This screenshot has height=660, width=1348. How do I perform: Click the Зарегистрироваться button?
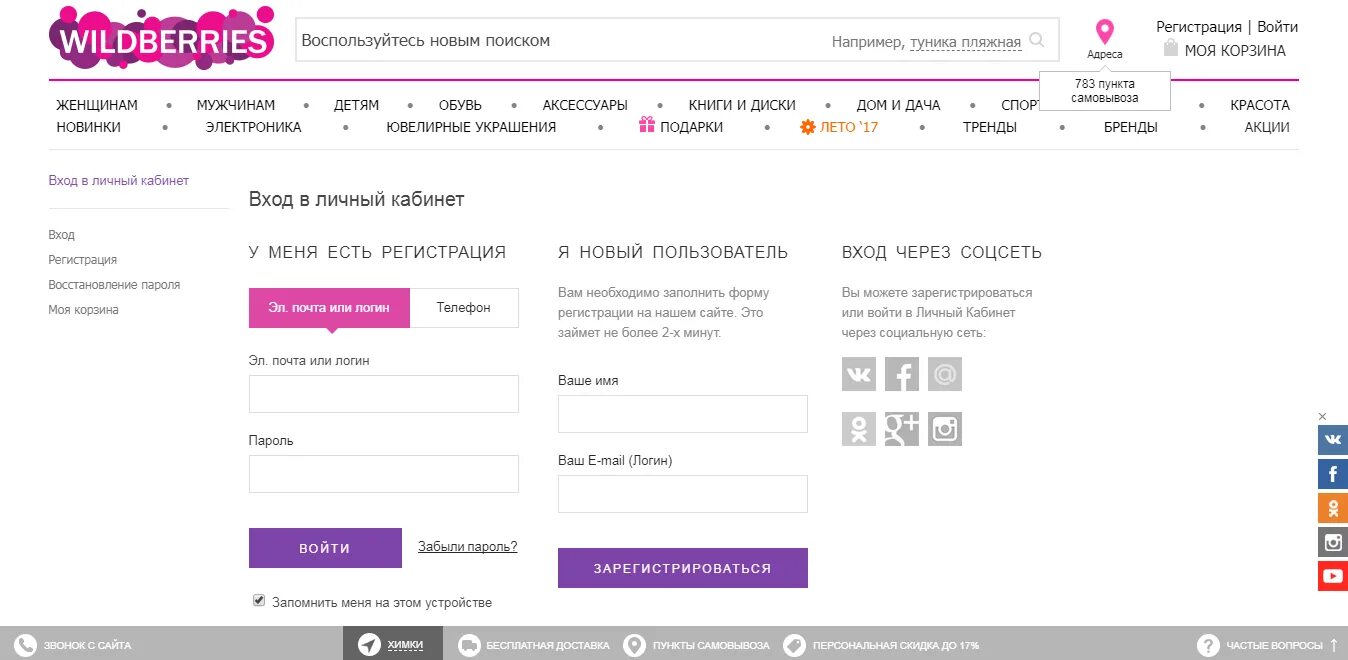683,568
